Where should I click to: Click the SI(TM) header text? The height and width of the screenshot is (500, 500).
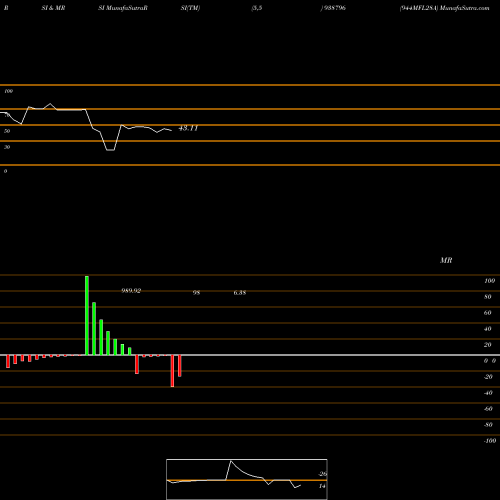(190, 8)
